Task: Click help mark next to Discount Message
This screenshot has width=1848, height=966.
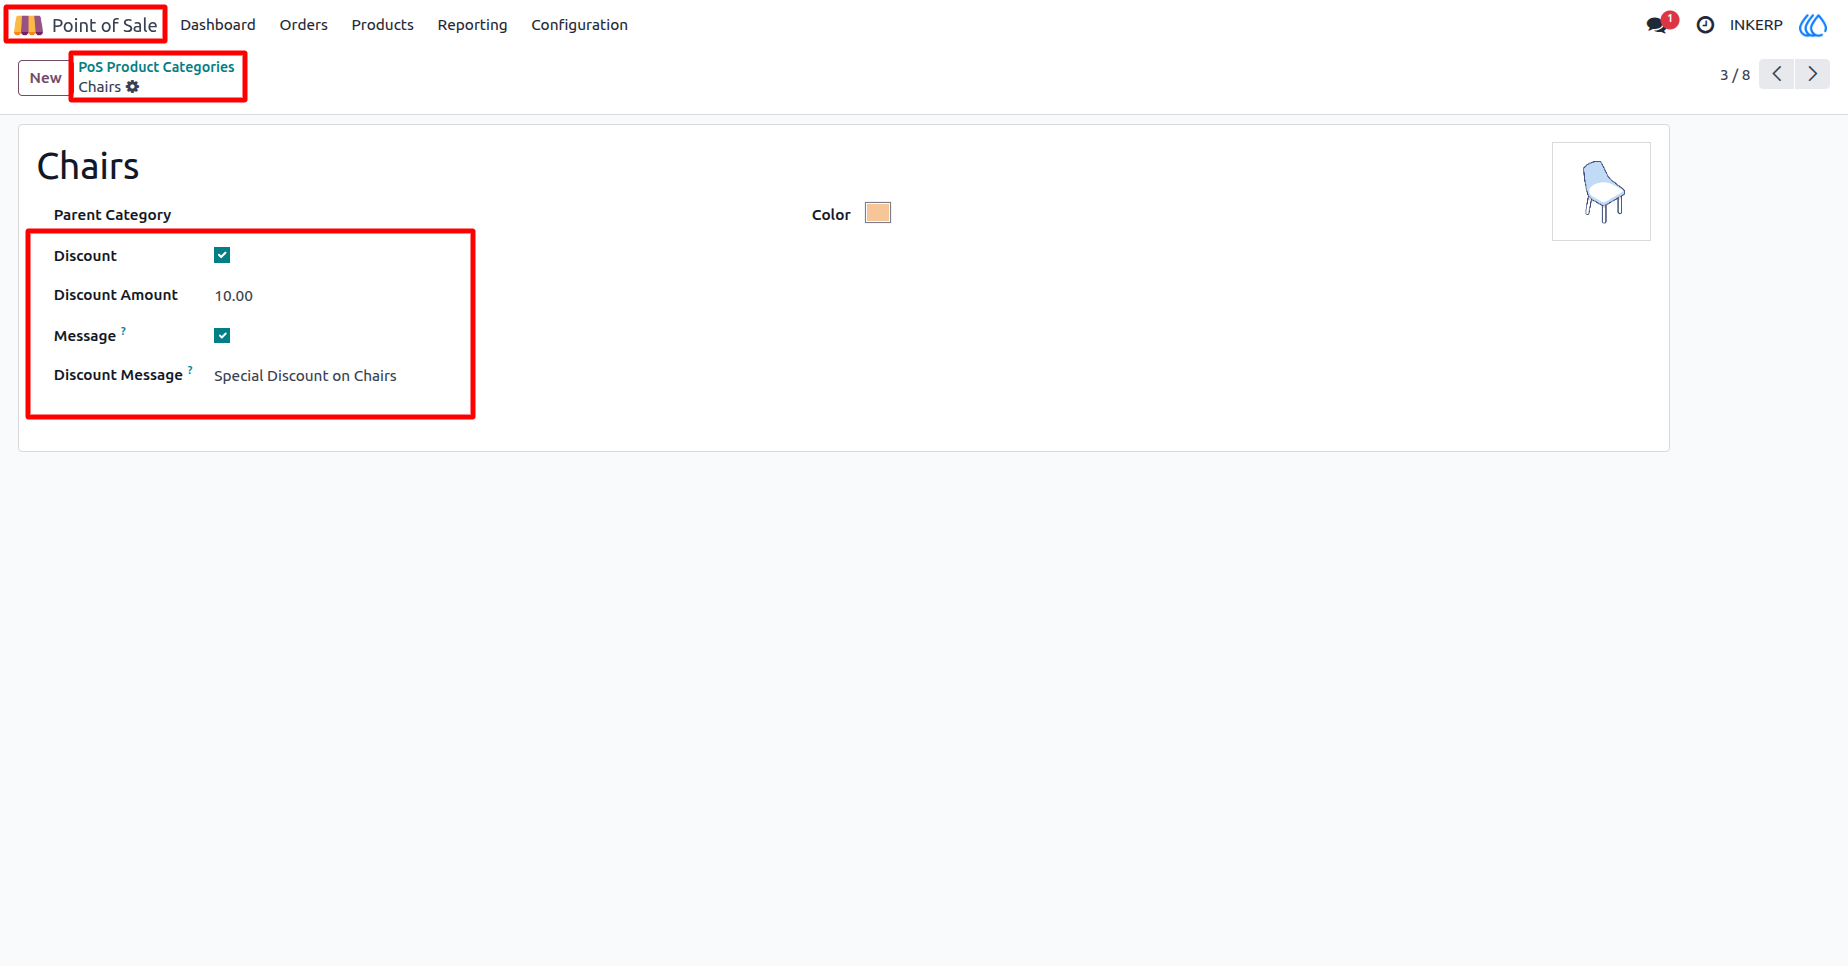Action: tap(190, 369)
